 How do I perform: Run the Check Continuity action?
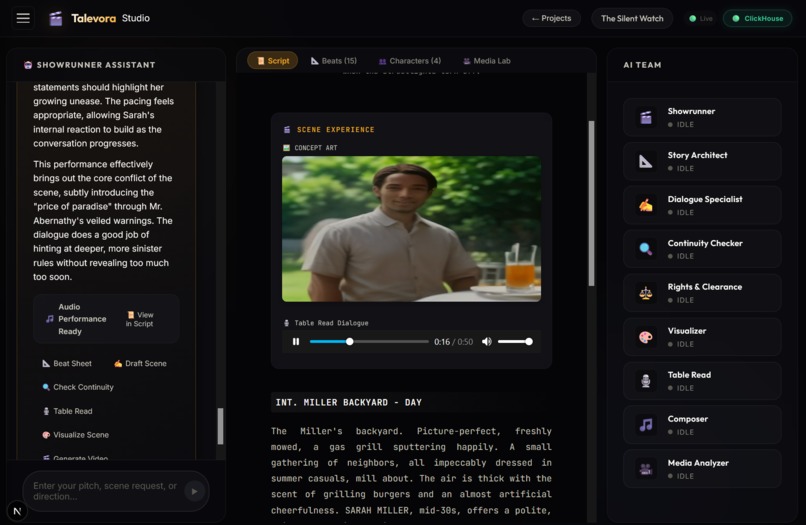coord(78,387)
